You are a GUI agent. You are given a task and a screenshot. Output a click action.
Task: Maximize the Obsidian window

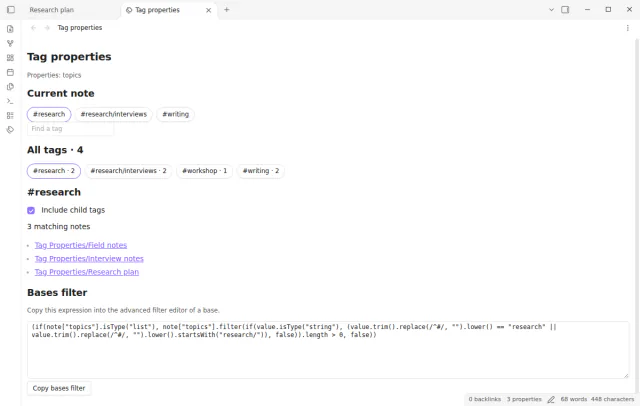[608, 10]
